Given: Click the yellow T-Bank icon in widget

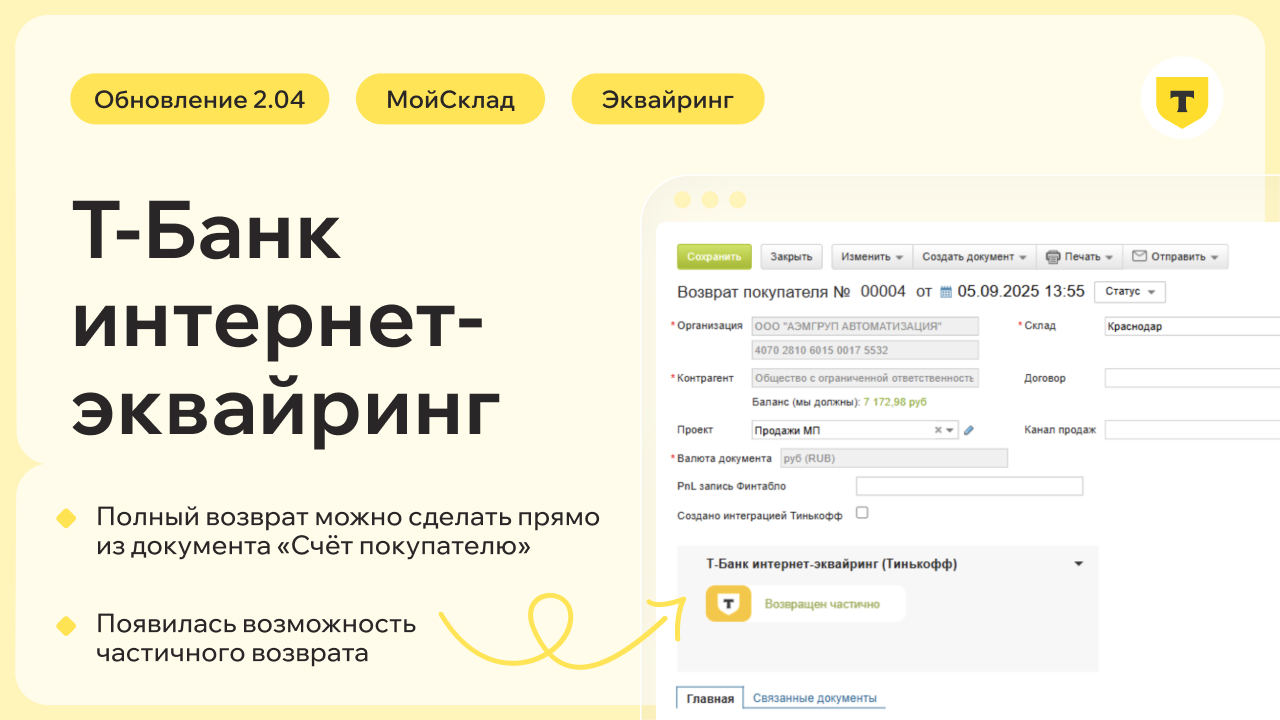Looking at the screenshot, I should (x=728, y=604).
